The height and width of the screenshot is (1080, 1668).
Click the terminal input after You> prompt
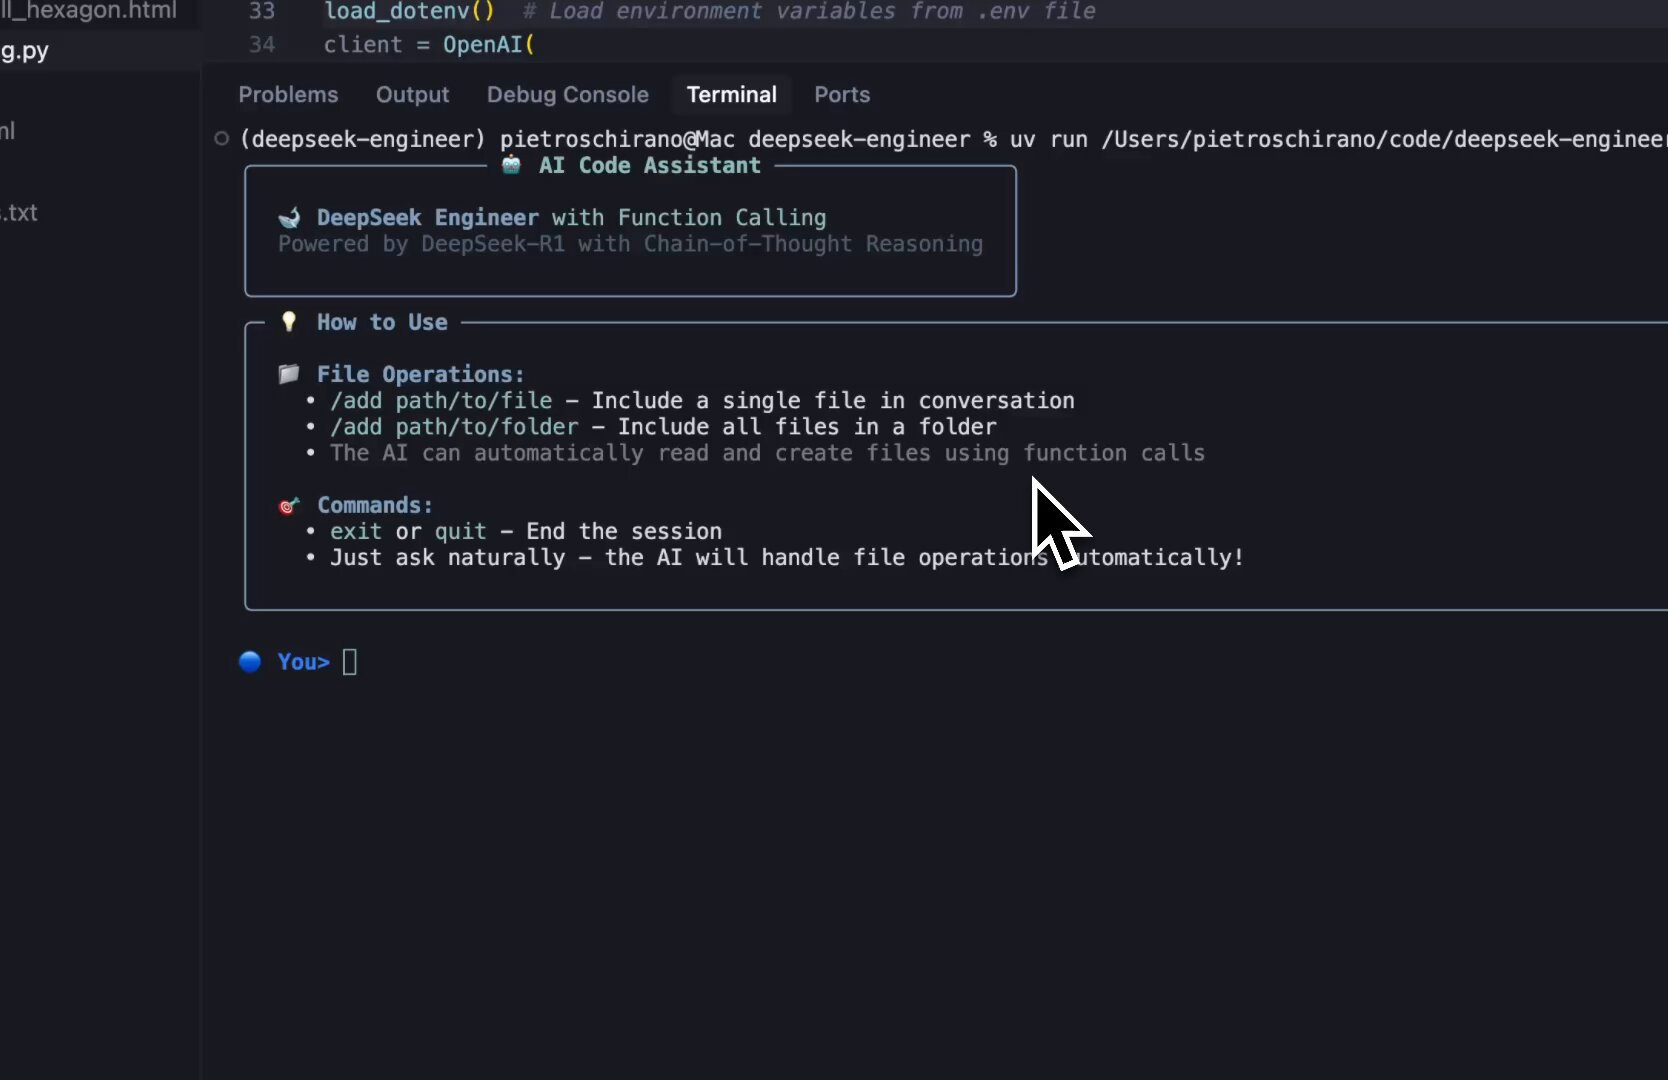(350, 661)
